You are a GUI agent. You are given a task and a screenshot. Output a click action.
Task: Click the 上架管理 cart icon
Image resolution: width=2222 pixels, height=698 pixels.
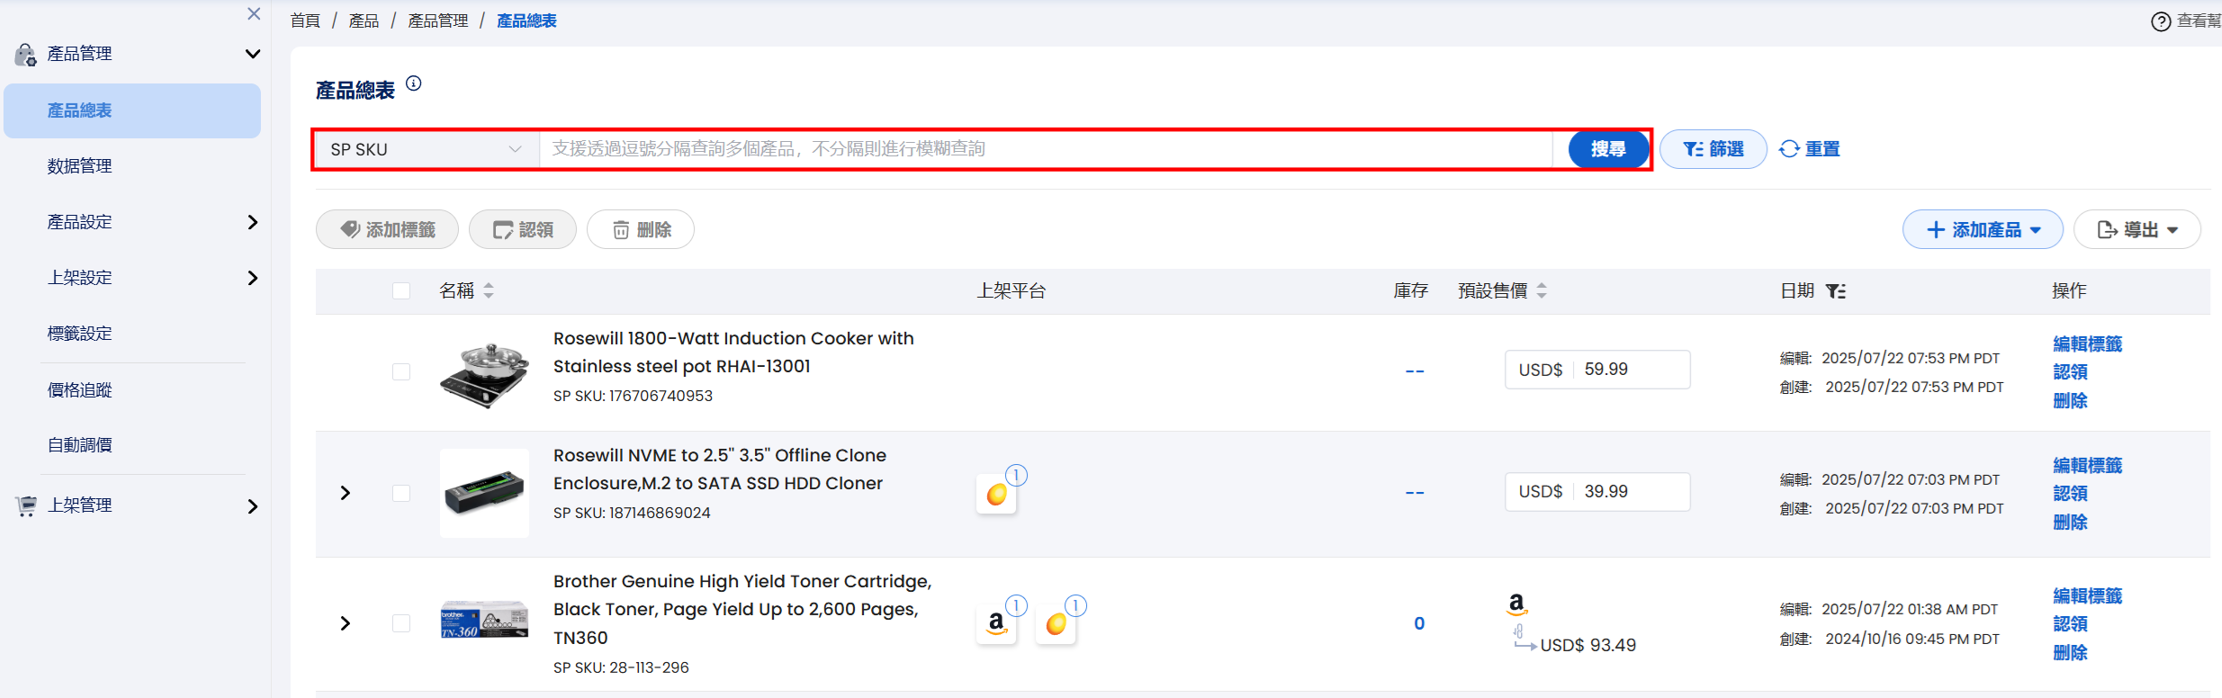(x=26, y=506)
